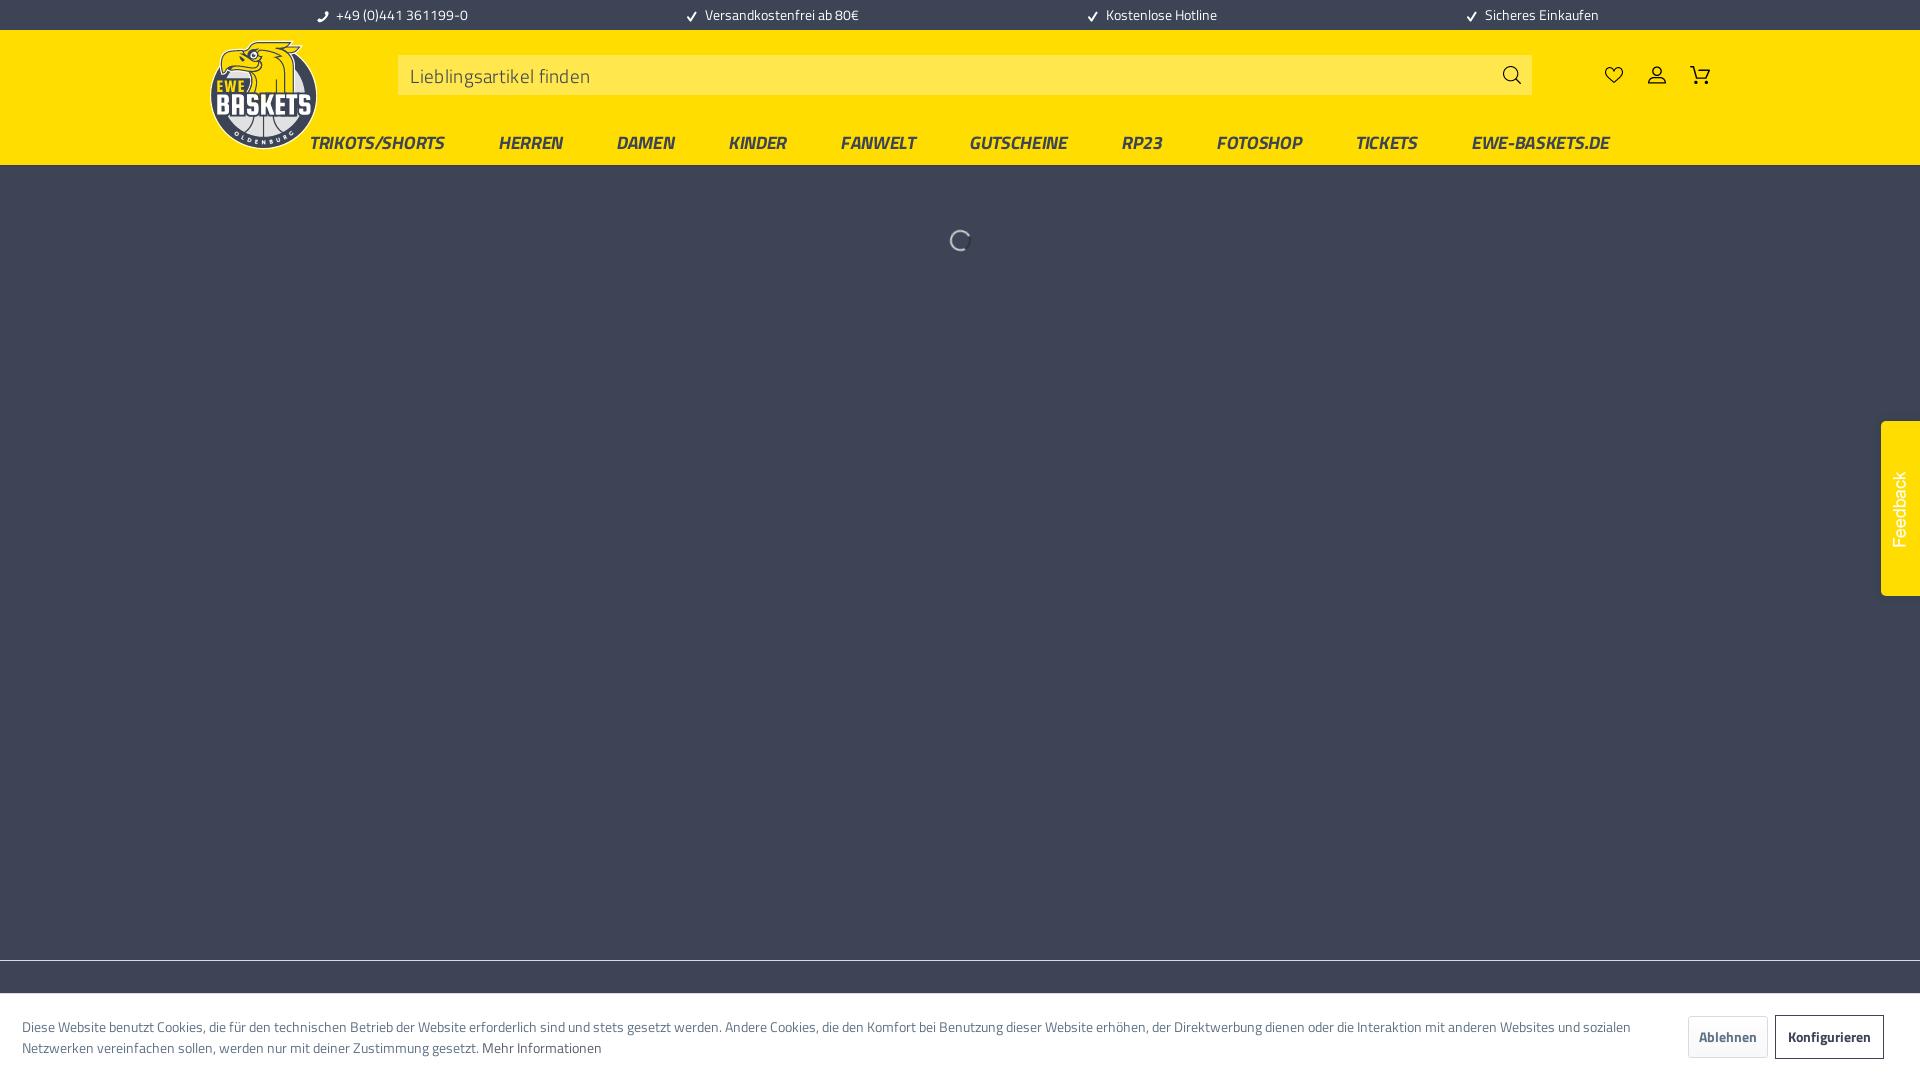Click the checkmark next to Sicheres Einkaufen

tap(1472, 16)
